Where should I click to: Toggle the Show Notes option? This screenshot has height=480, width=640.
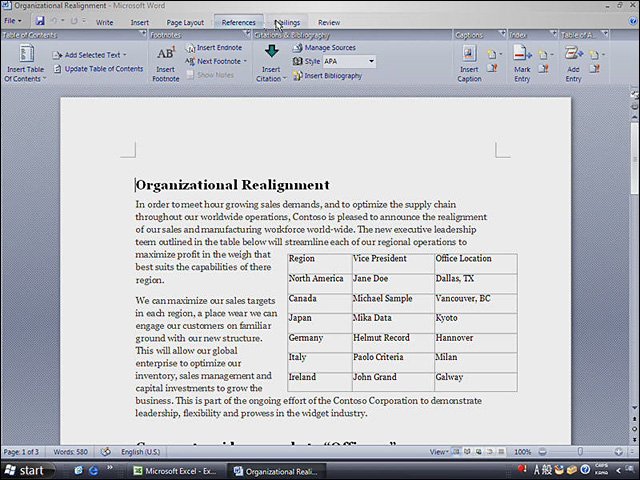[x=210, y=75]
